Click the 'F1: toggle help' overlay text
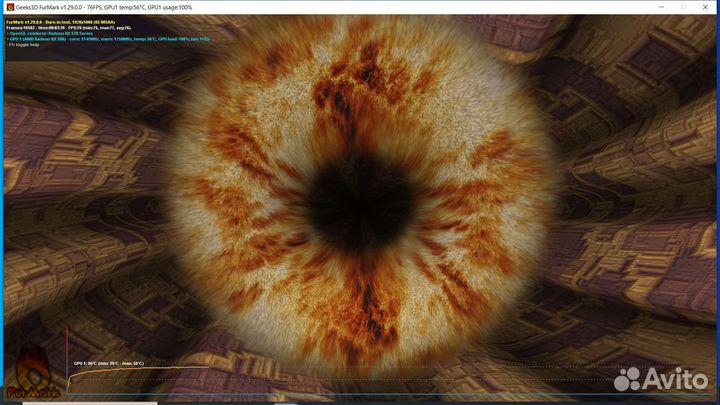Viewport: 720px width, 405px height. 25,44
